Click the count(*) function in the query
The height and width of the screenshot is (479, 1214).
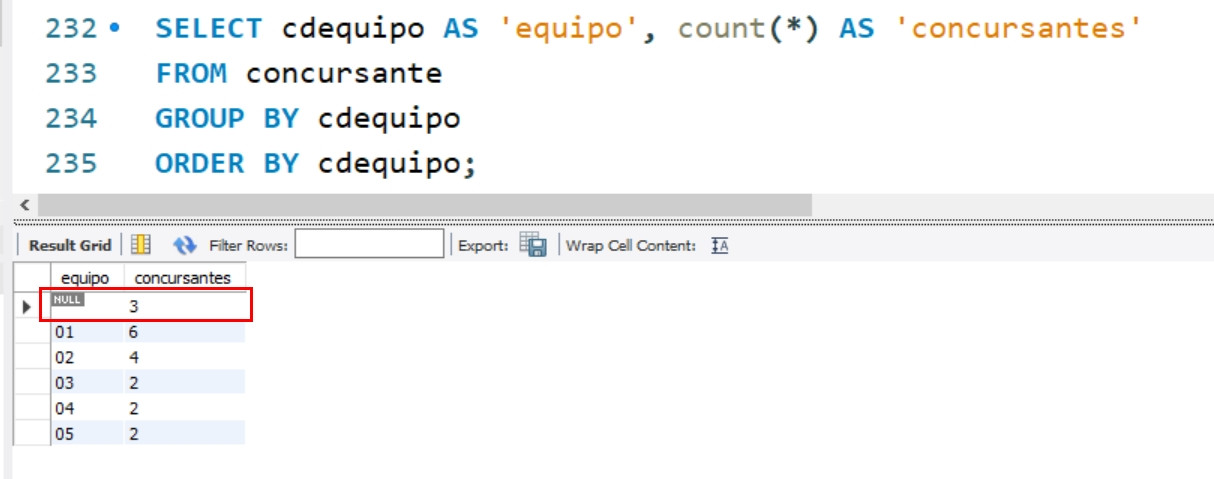749,28
